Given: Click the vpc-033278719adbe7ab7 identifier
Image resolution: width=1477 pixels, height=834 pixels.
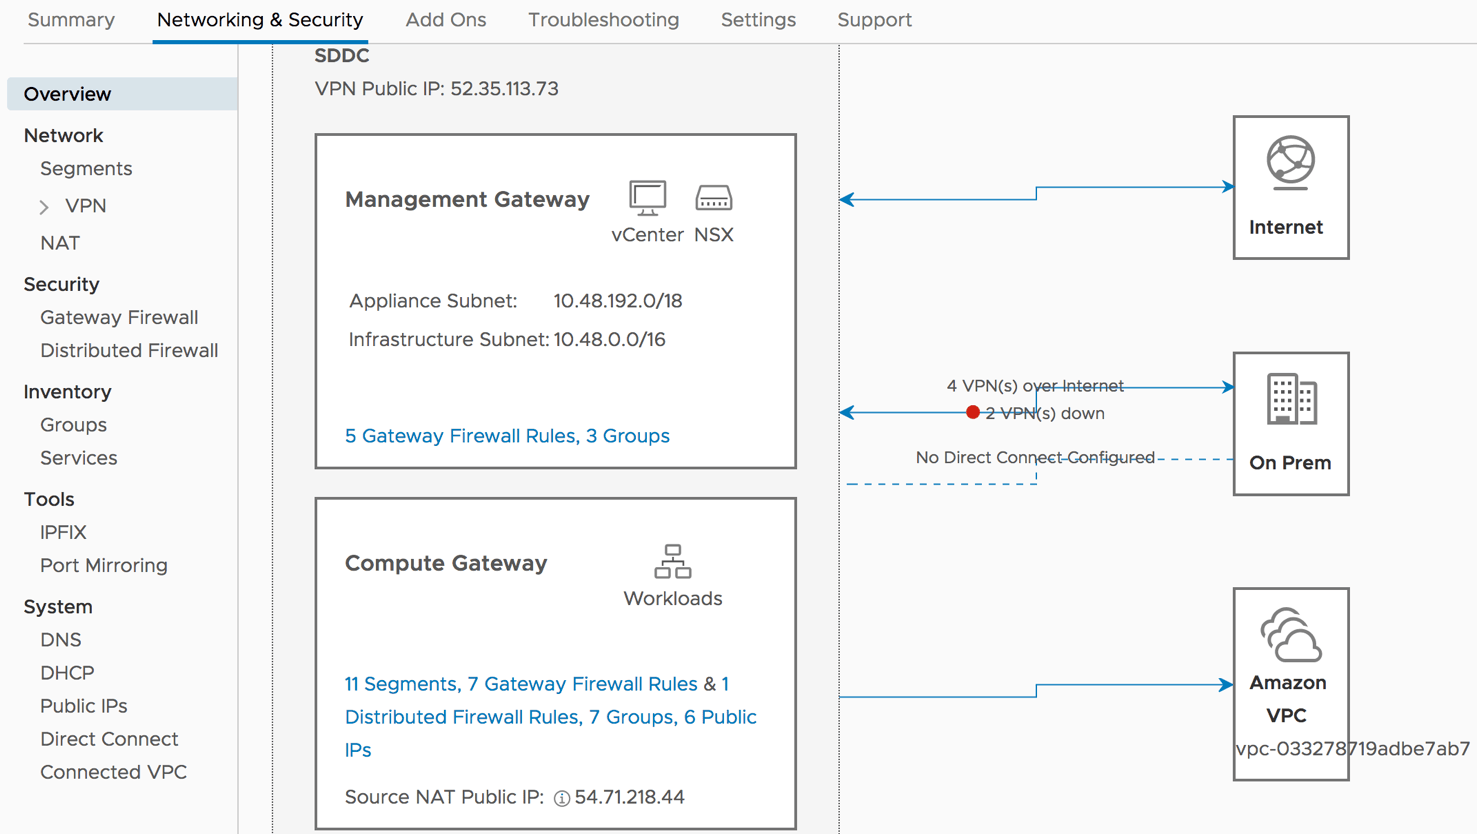Looking at the screenshot, I should [1353, 749].
